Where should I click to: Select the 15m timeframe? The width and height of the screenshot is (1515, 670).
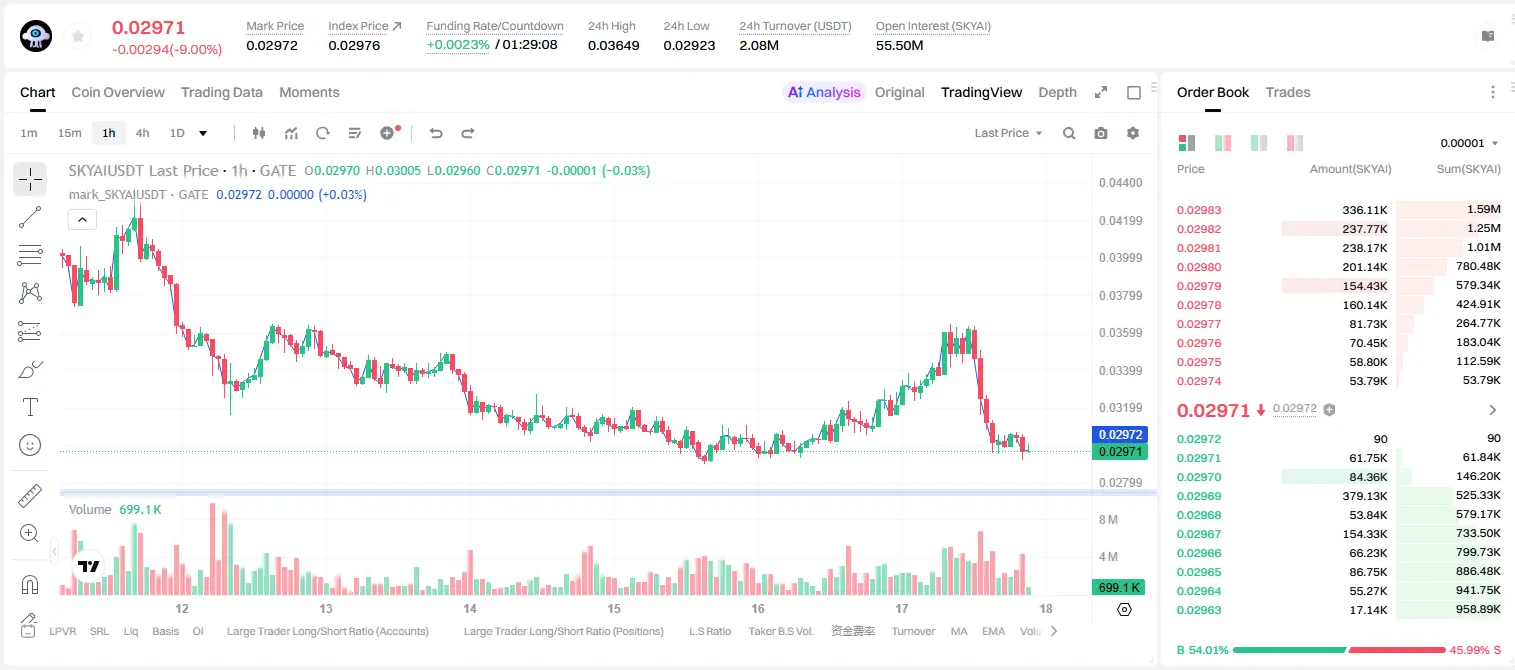(69, 133)
